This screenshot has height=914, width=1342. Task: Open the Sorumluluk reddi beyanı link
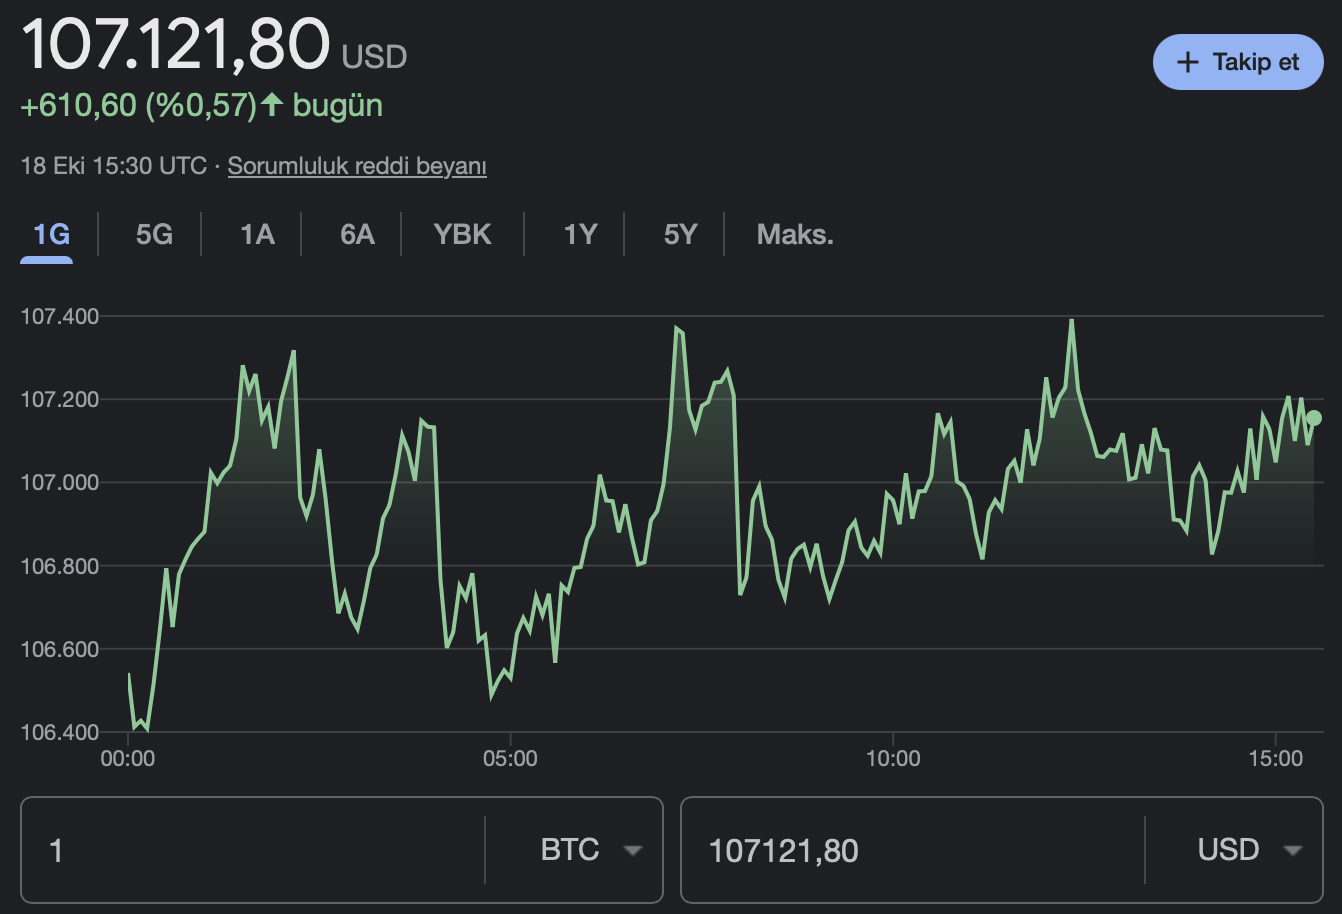click(x=357, y=166)
